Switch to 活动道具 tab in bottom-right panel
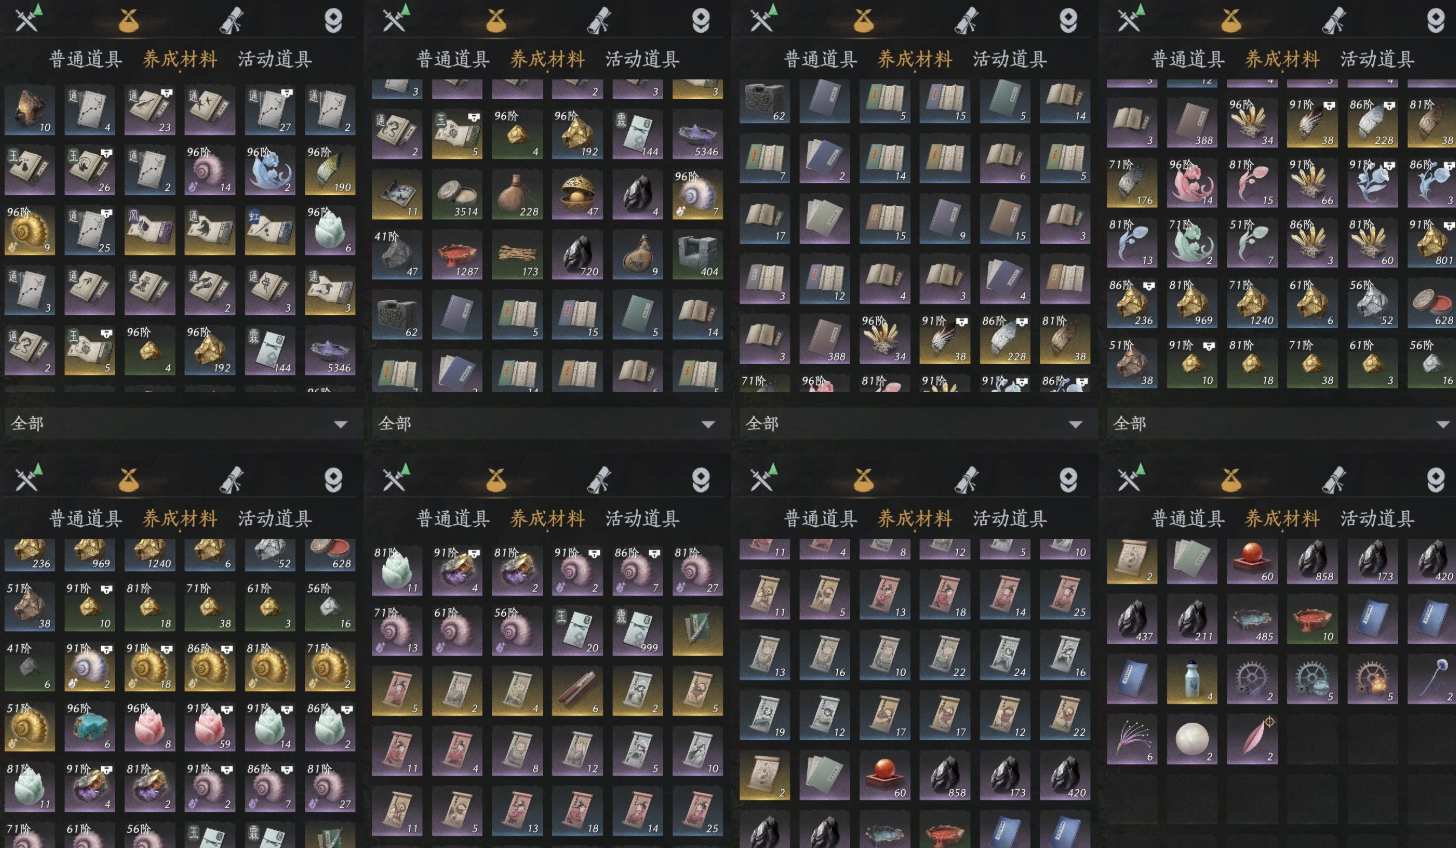 coord(1377,518)
